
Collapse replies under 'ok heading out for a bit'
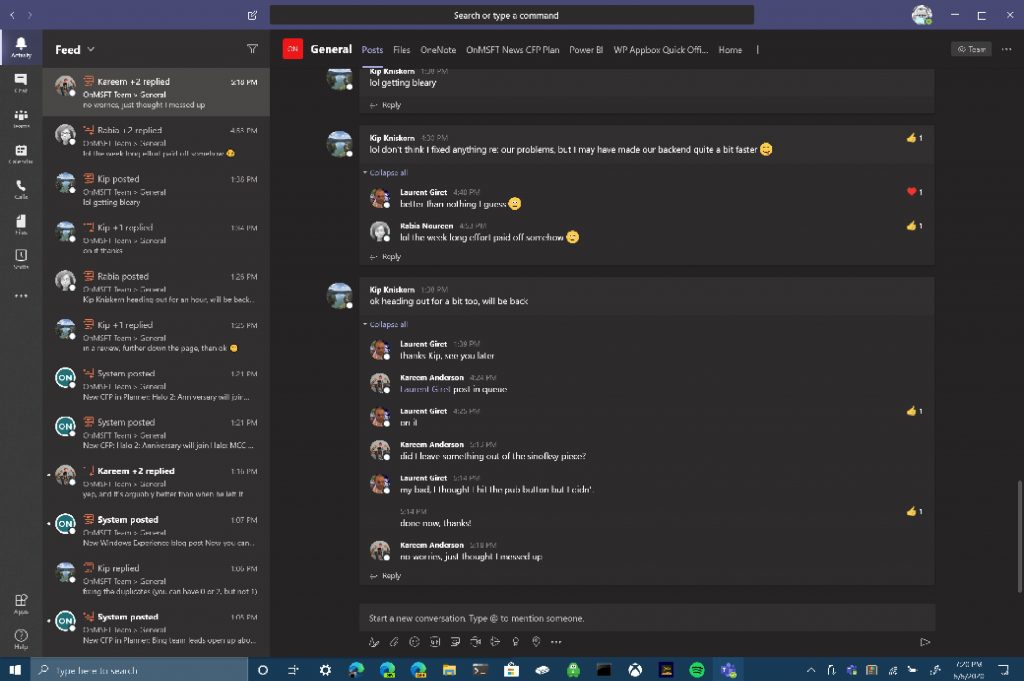click(x=387, y=324)
